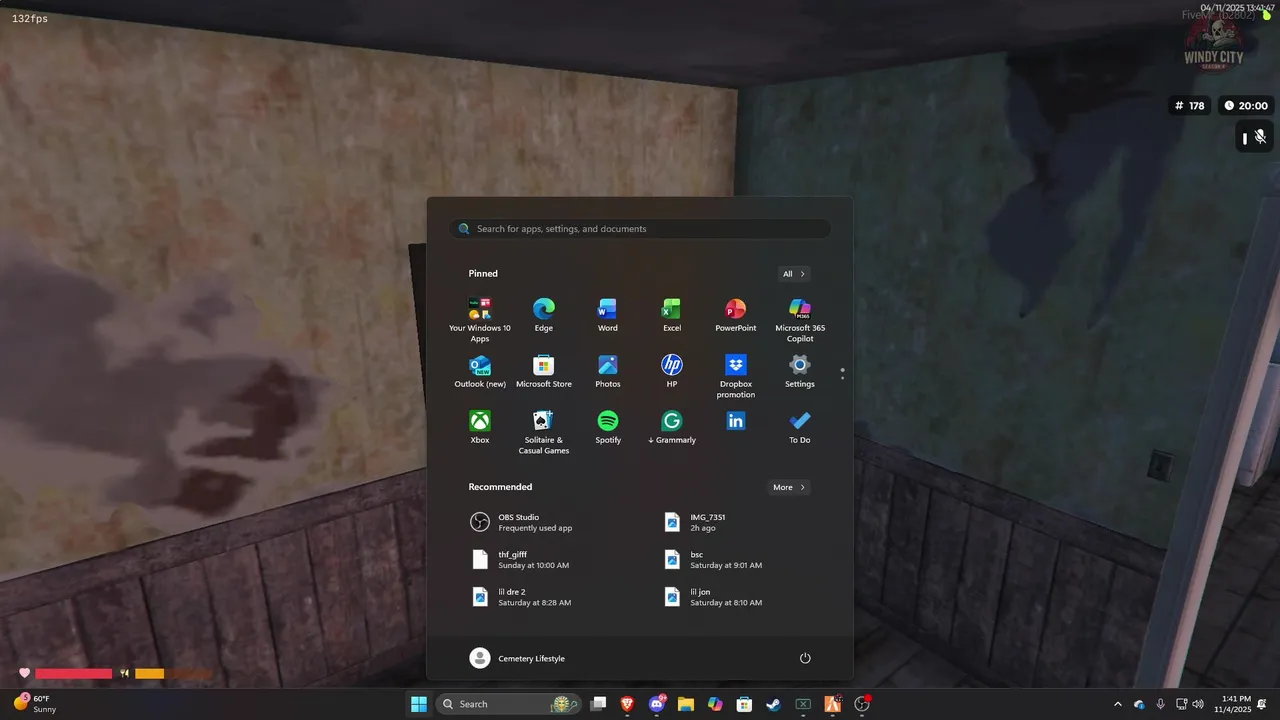
Task: Open the Xbox Game Bar taskbar icon
Action: pos(803,704)
